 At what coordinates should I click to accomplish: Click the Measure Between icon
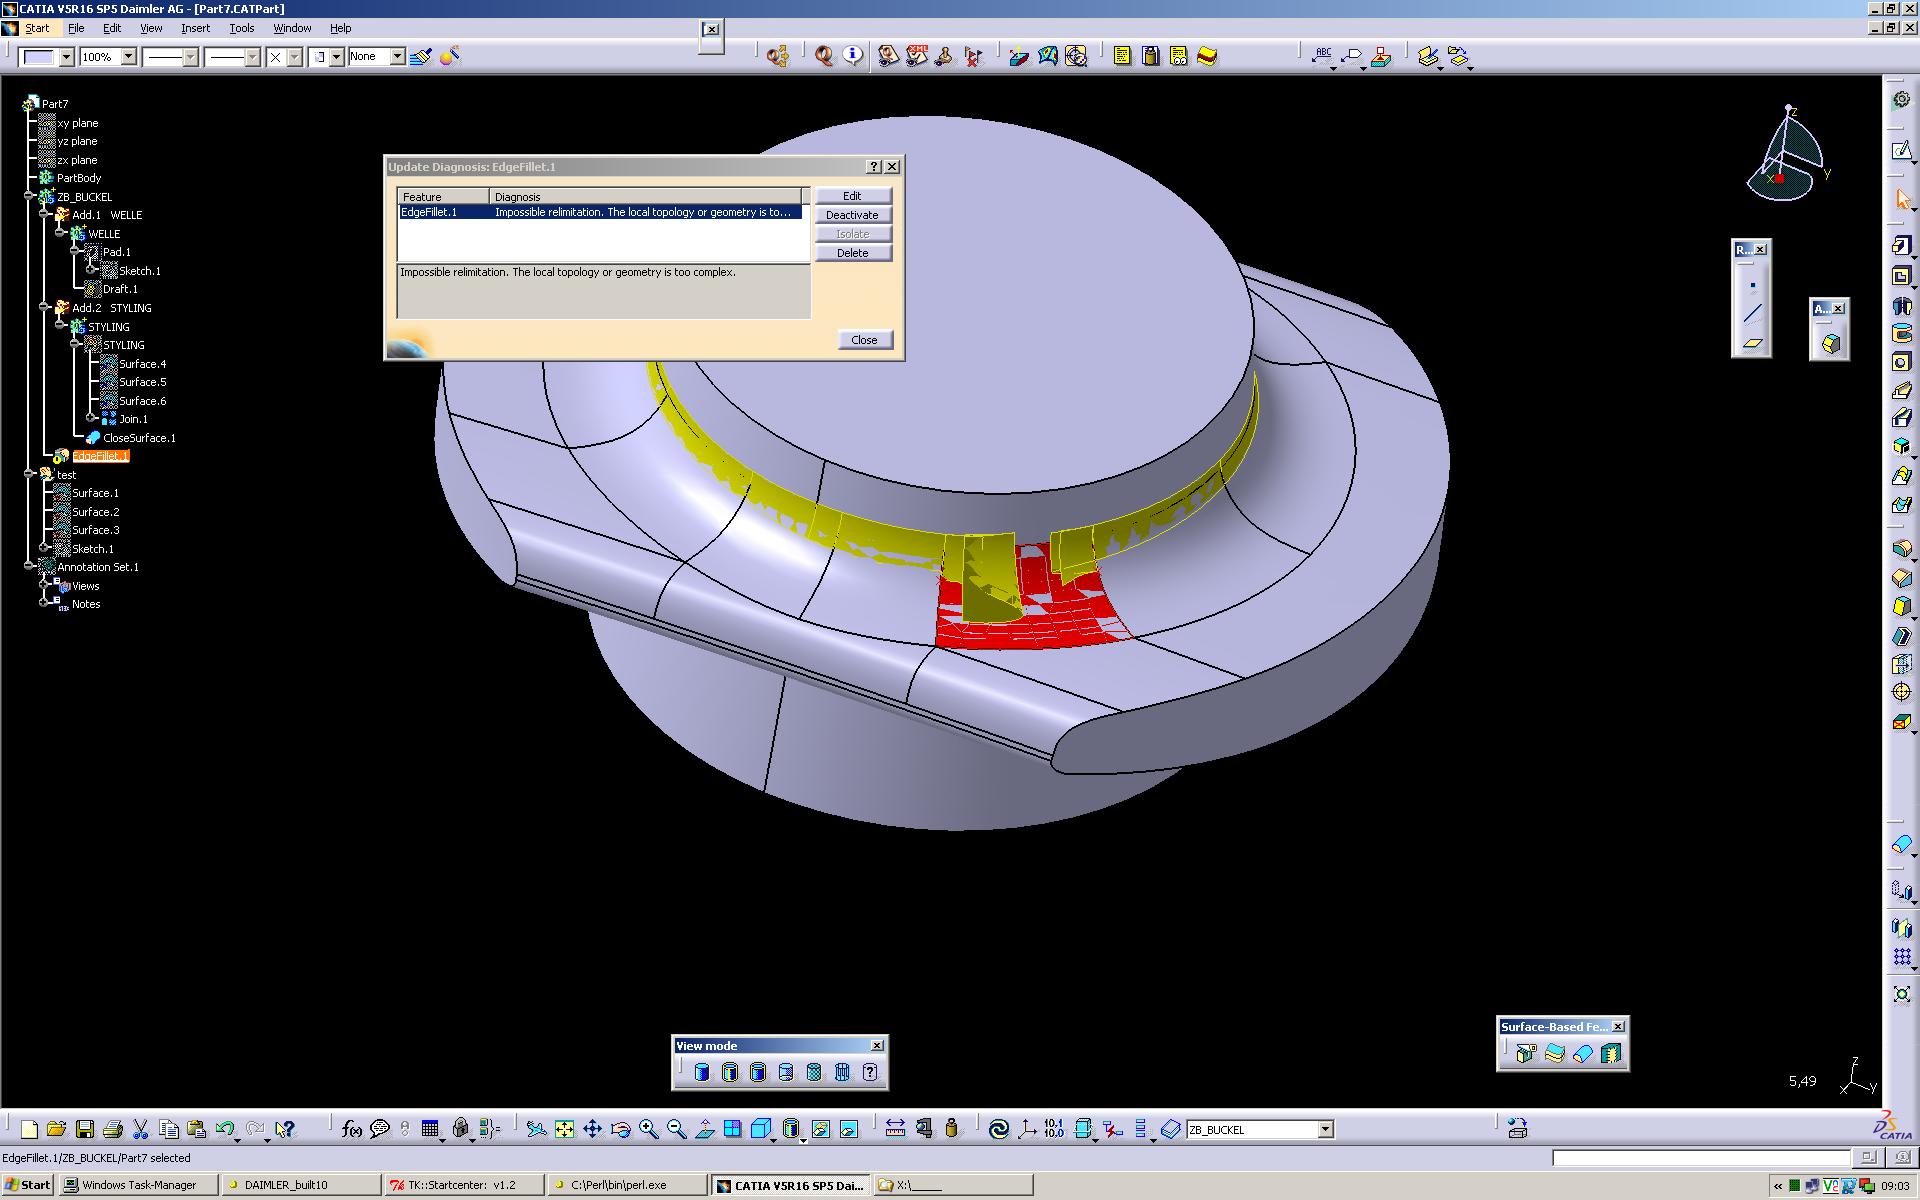pyautogui.click(x=895, y=1129)
